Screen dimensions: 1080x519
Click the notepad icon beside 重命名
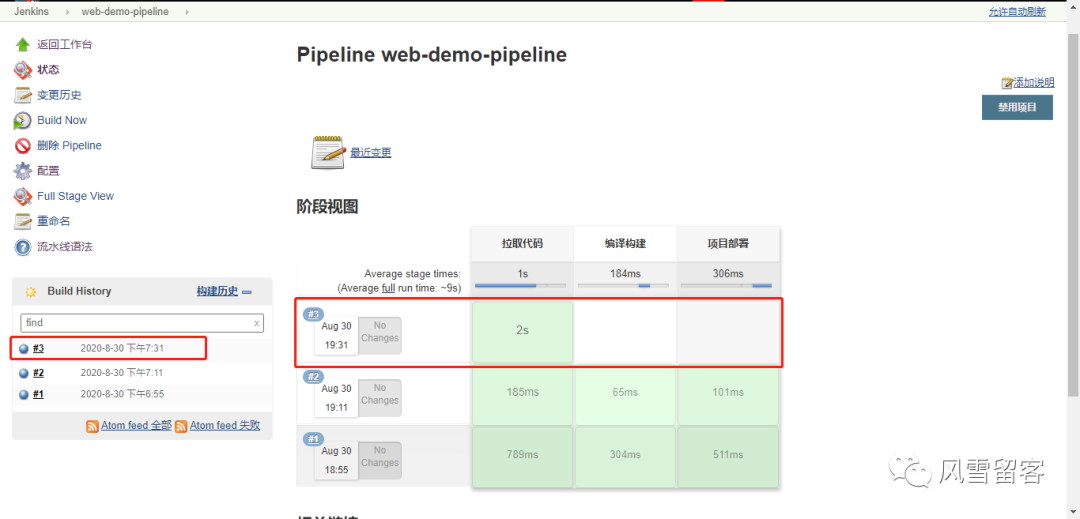(23, 222)
